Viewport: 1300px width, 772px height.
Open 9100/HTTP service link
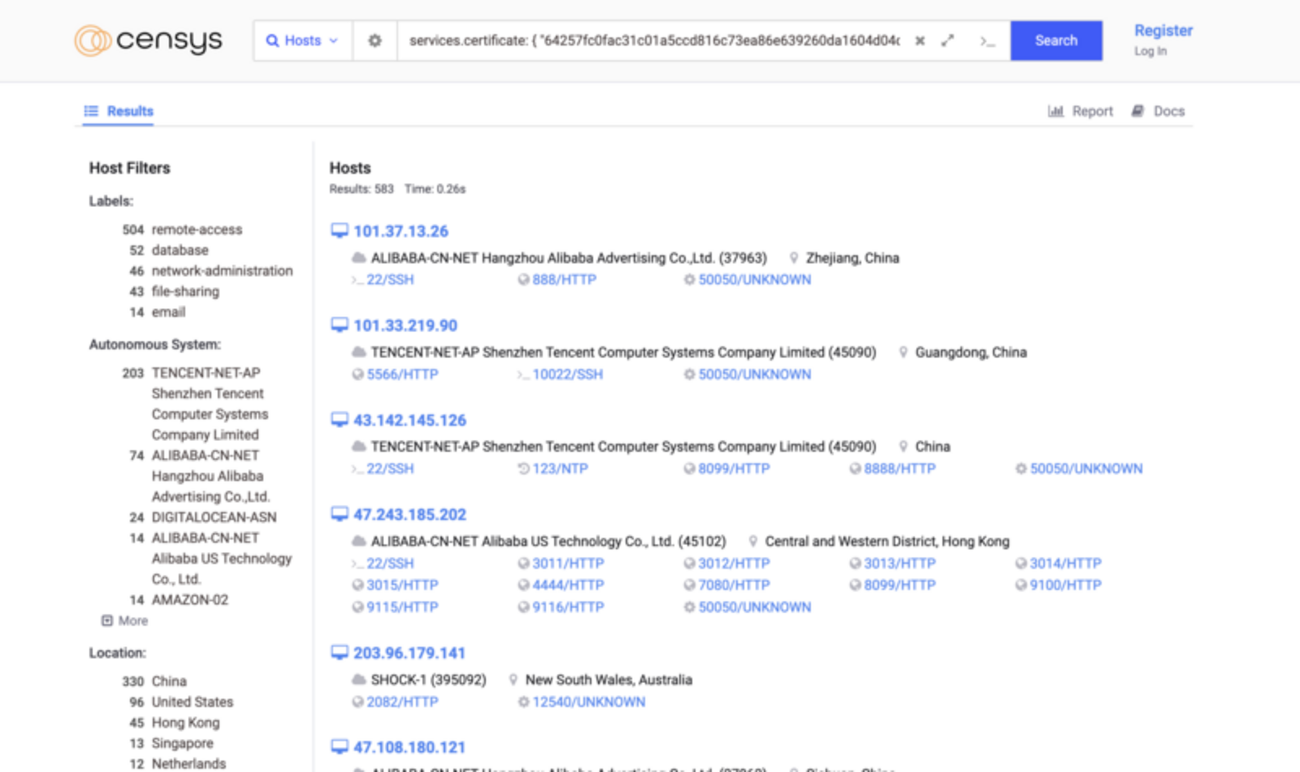click(1066, 585)
